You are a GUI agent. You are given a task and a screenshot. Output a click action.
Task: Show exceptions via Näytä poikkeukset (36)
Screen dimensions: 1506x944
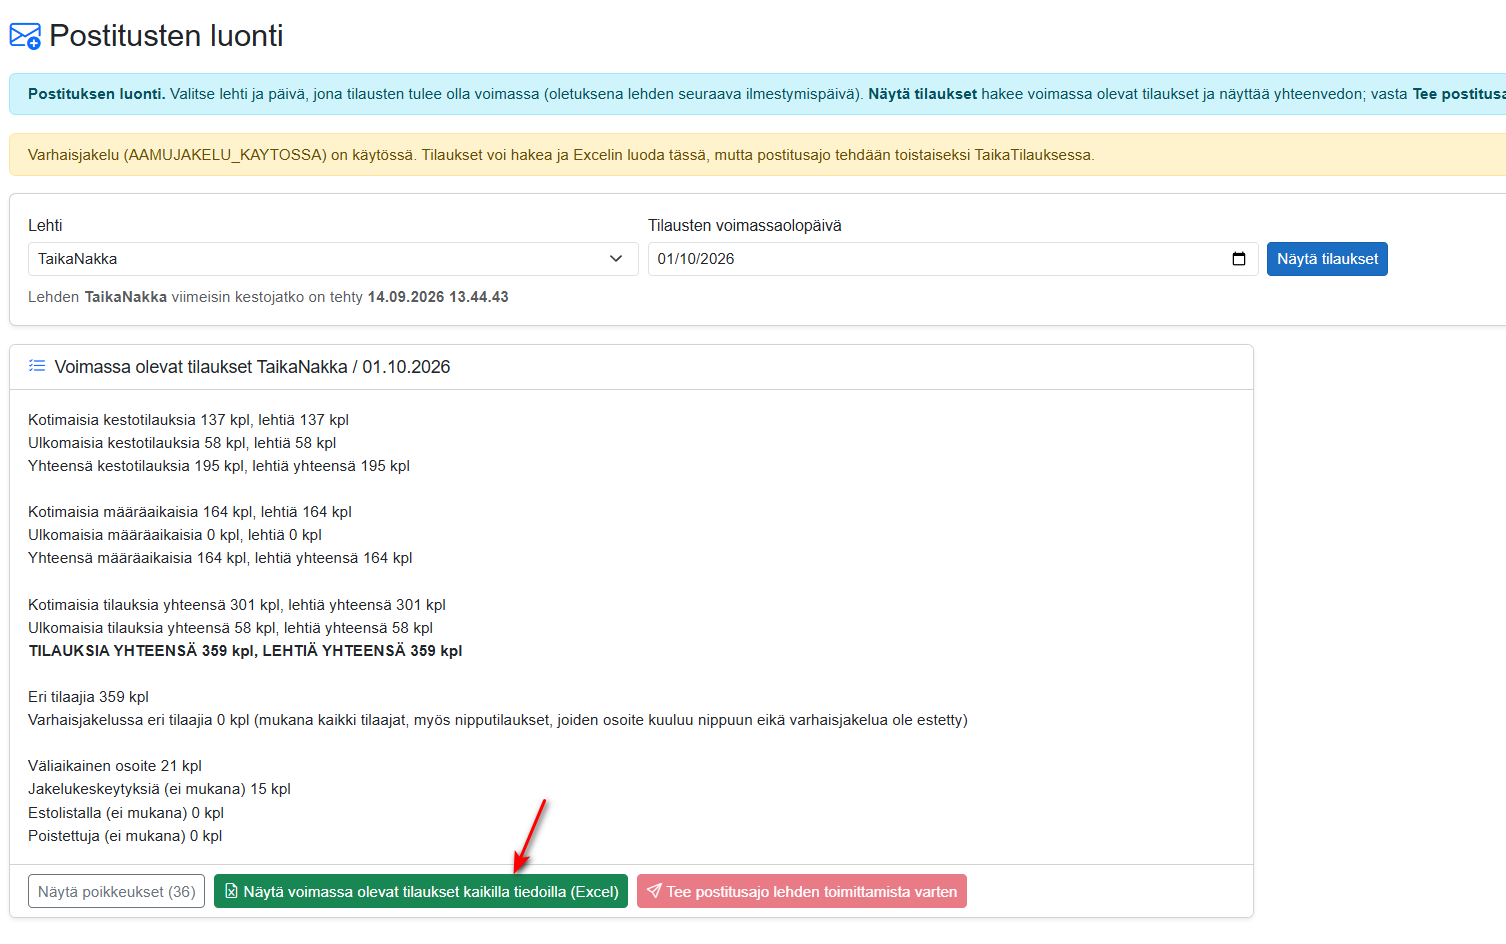pyautogui.click(x=117, y=891)
